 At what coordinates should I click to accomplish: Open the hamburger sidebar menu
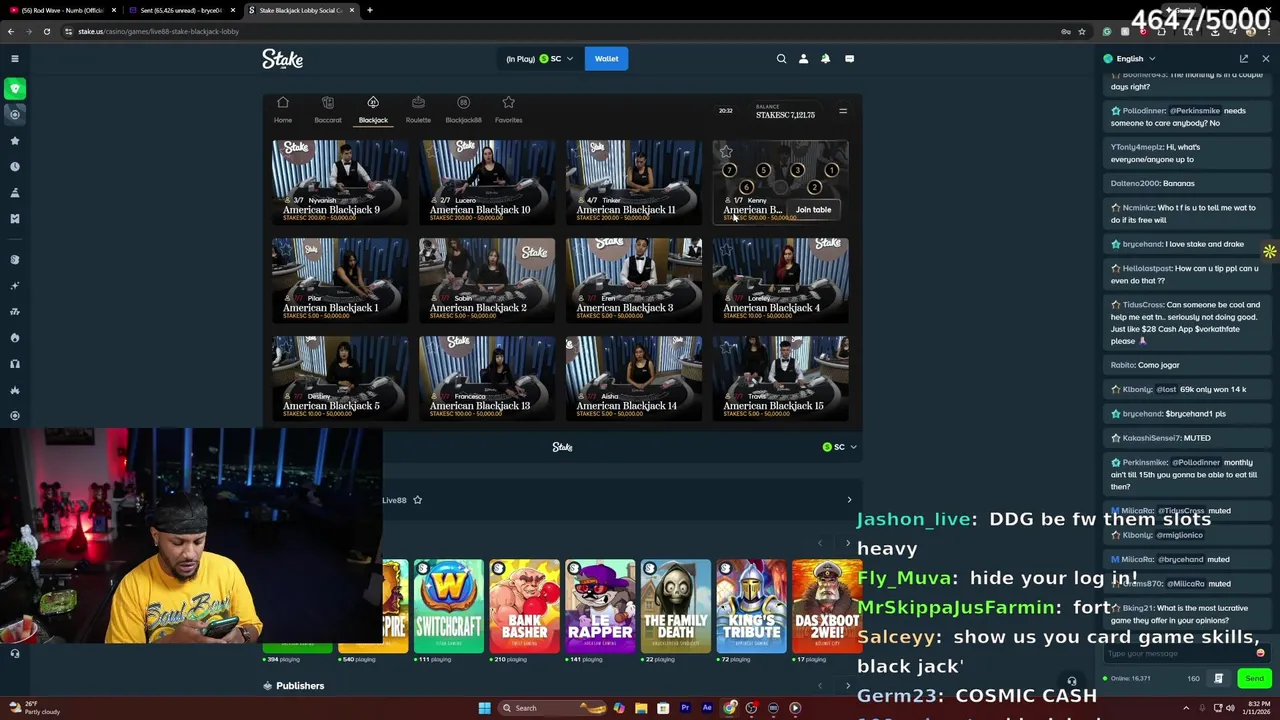click(15, 59)
